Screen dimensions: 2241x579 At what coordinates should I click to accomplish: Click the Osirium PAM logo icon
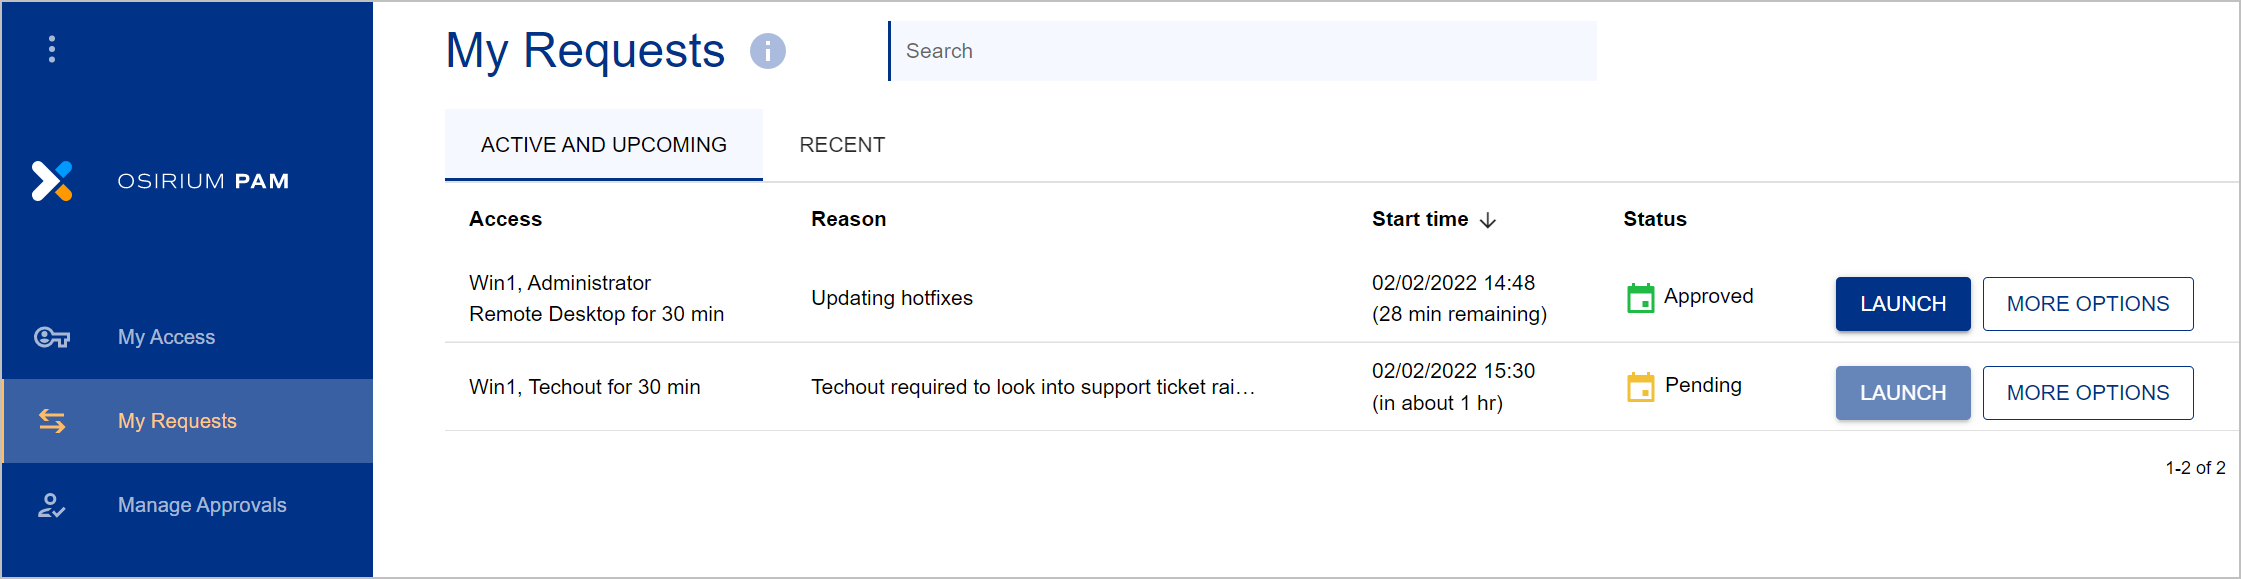pos(52,181)
